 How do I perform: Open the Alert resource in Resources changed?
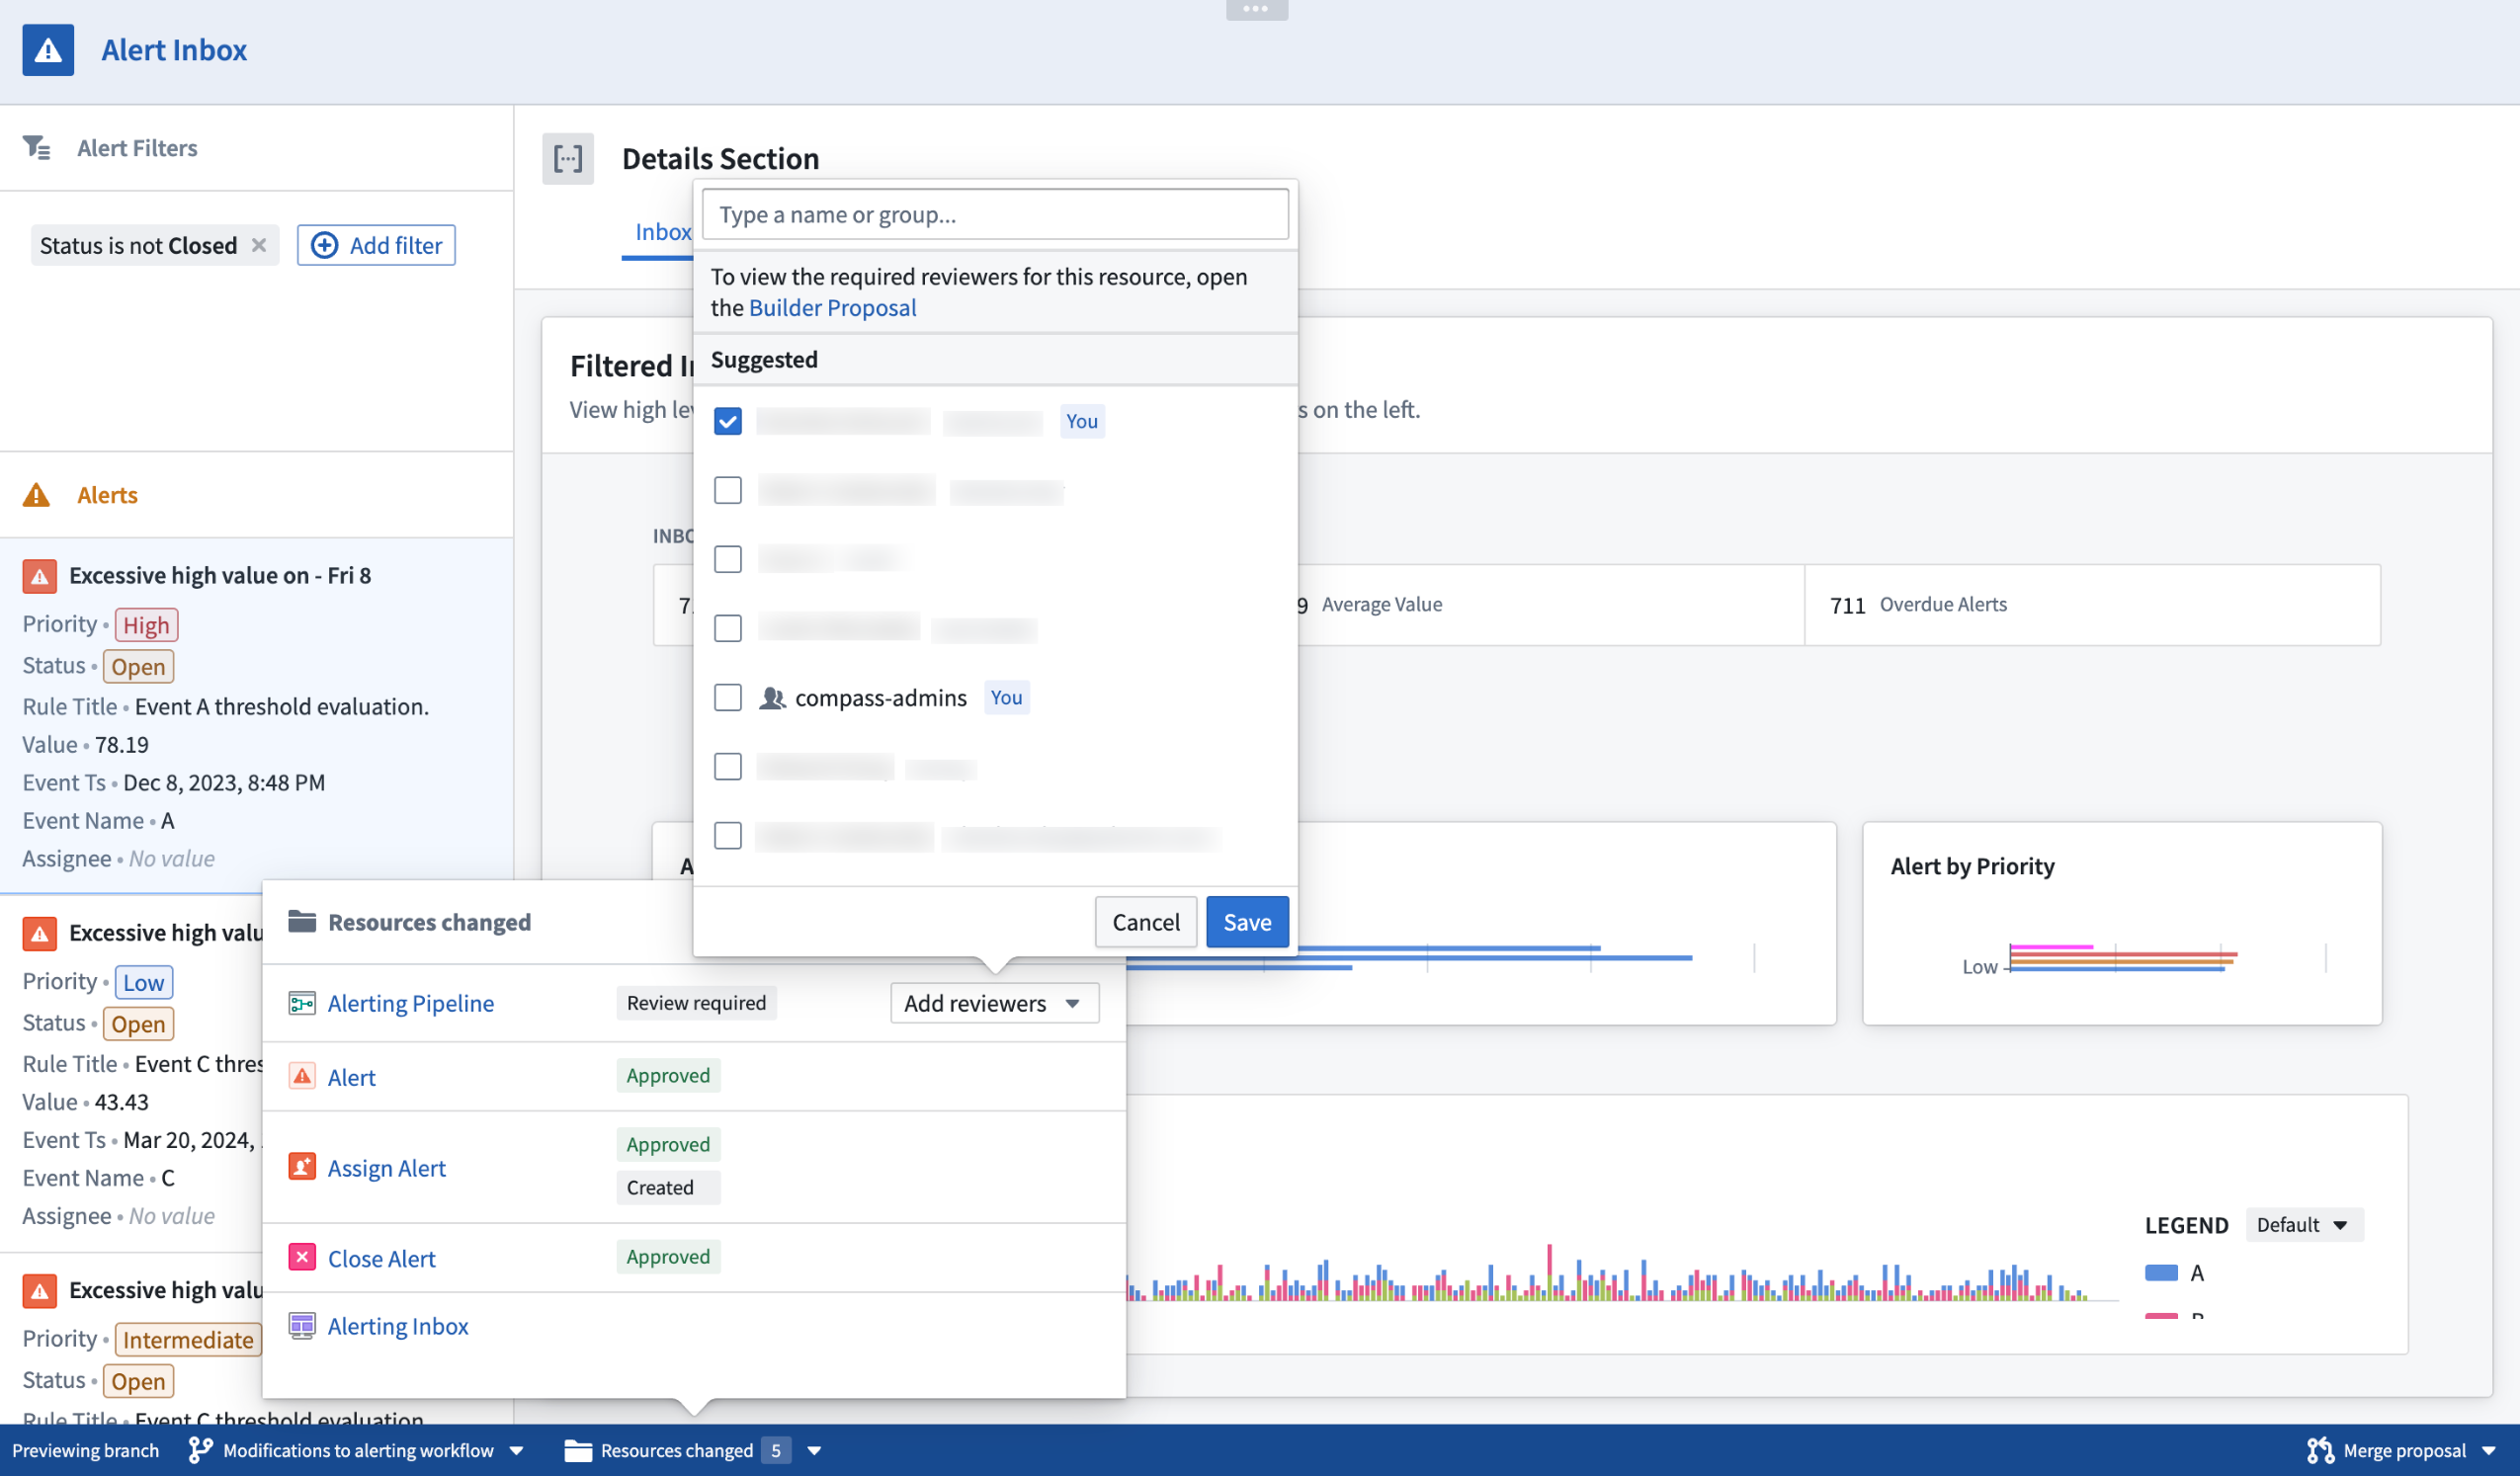[x=351, y=1077]
